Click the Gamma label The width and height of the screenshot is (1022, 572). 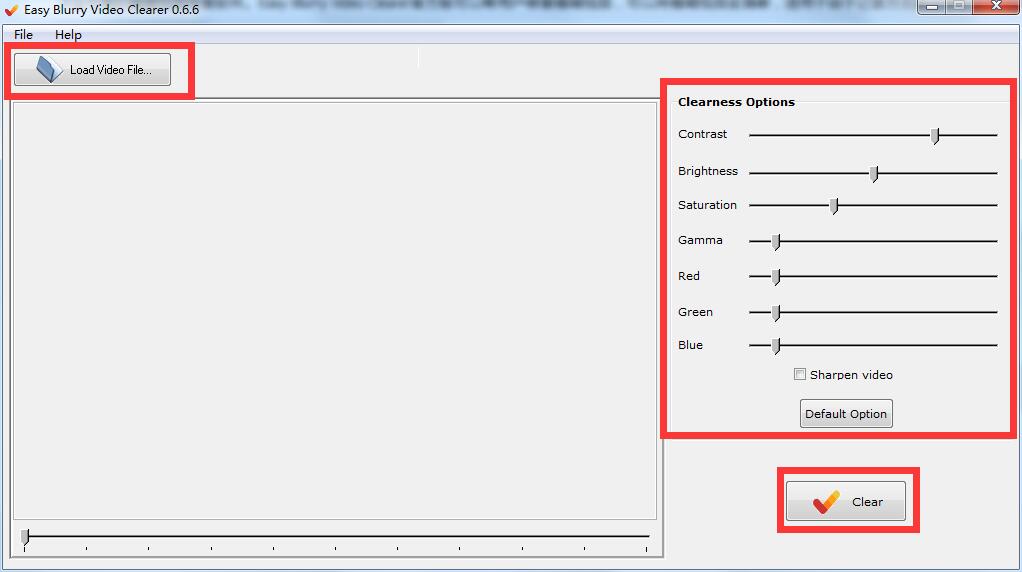click(700, 240)
